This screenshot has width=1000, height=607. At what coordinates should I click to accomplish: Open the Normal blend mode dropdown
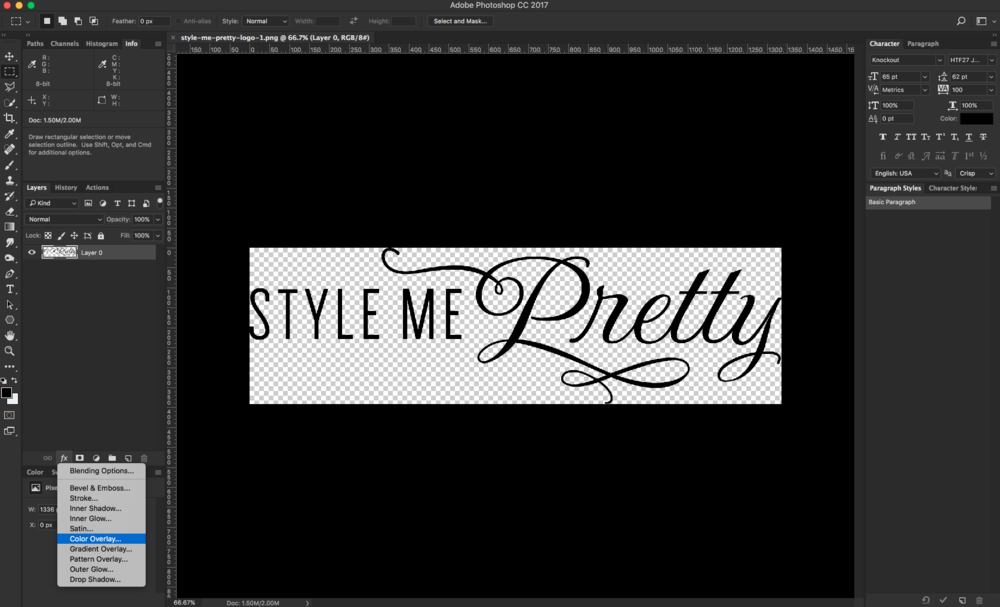click(64, 218)
